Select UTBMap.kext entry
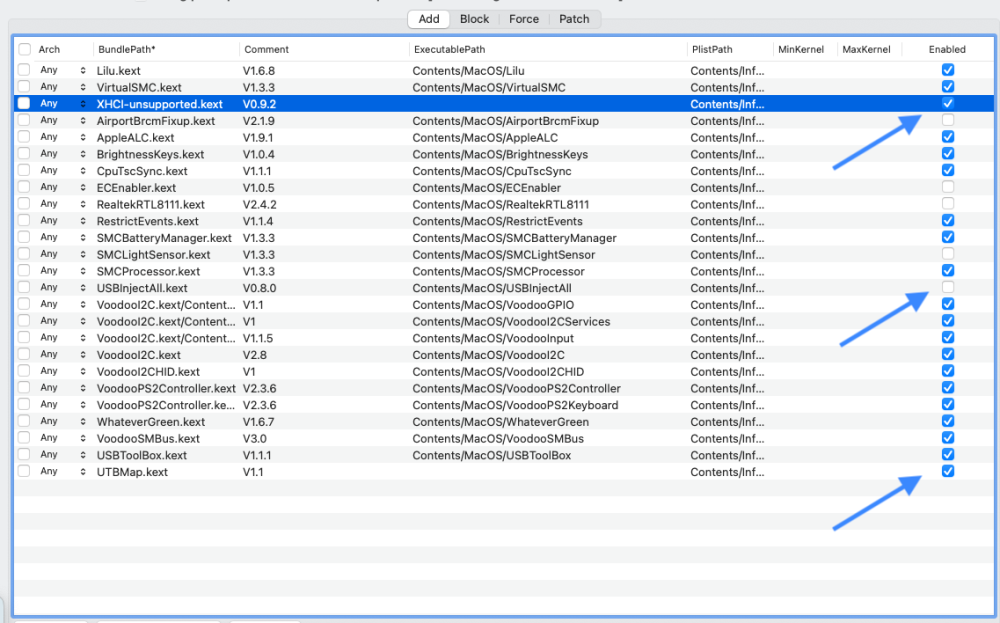The image size is (1000, 623). [132, 472]
